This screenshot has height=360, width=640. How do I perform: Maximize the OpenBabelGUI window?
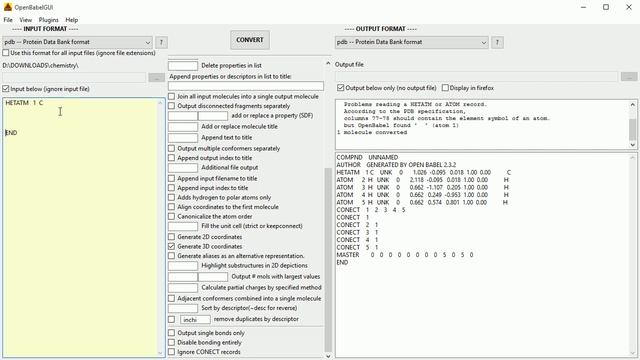(606, 7)
